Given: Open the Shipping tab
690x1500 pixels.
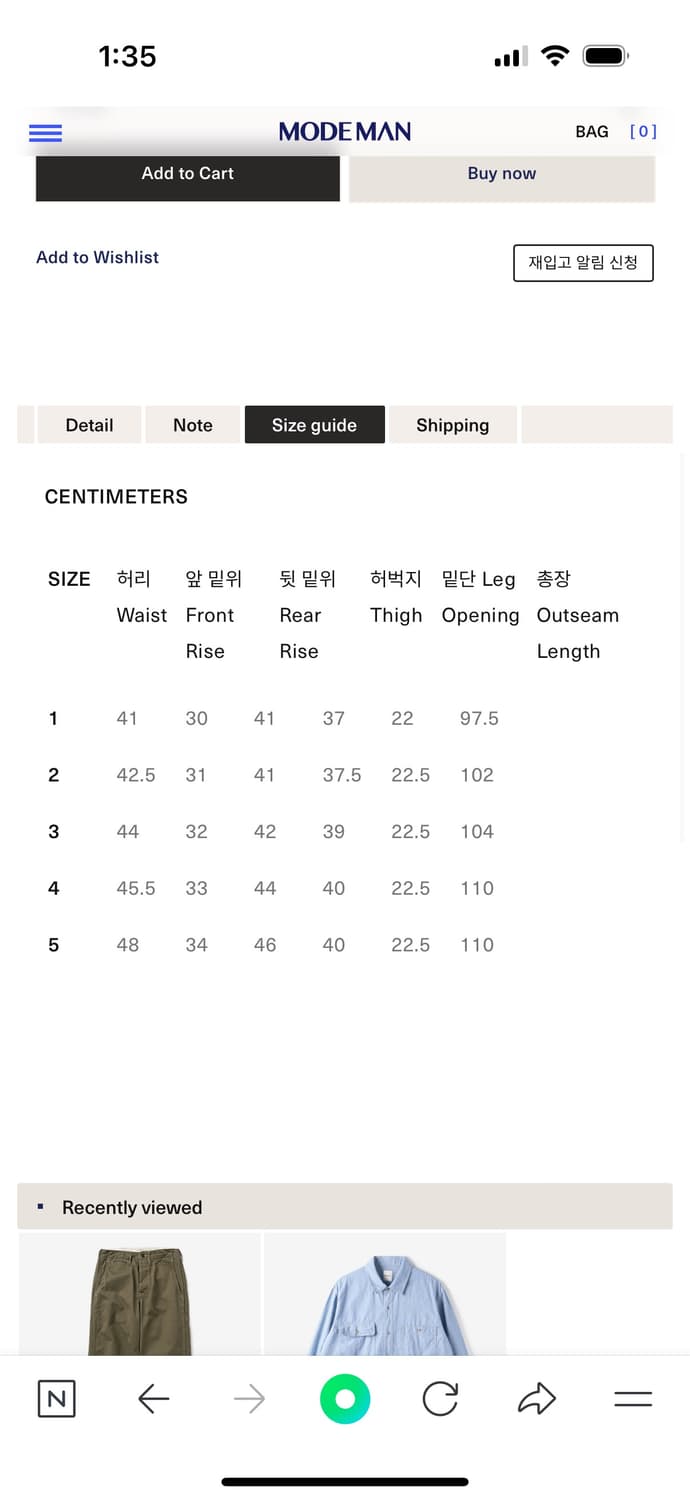Looking at the screenshot, I should tap(452, 425).
